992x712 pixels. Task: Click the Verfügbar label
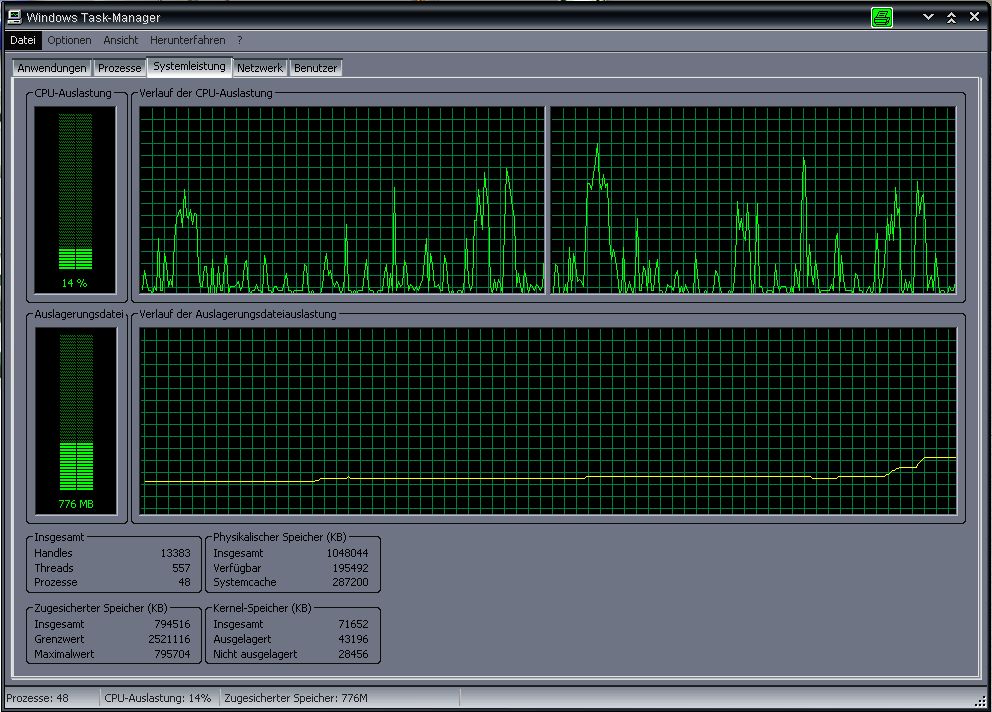(237, 568)
